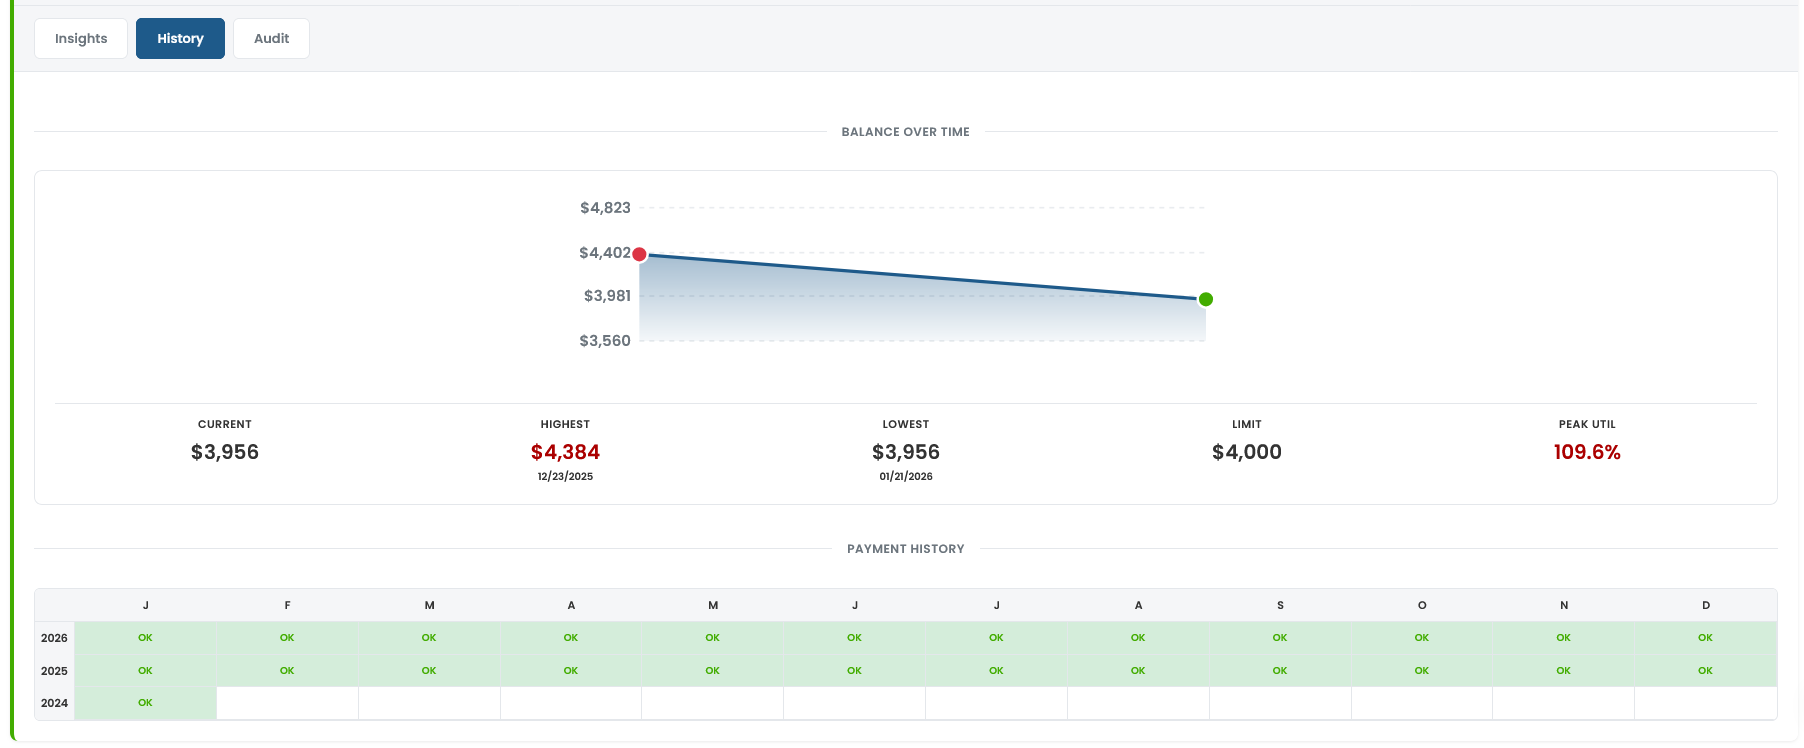Select the LIMIT value $4,000
This screenshot has width=1804, height=748.
pos(1246,452)
